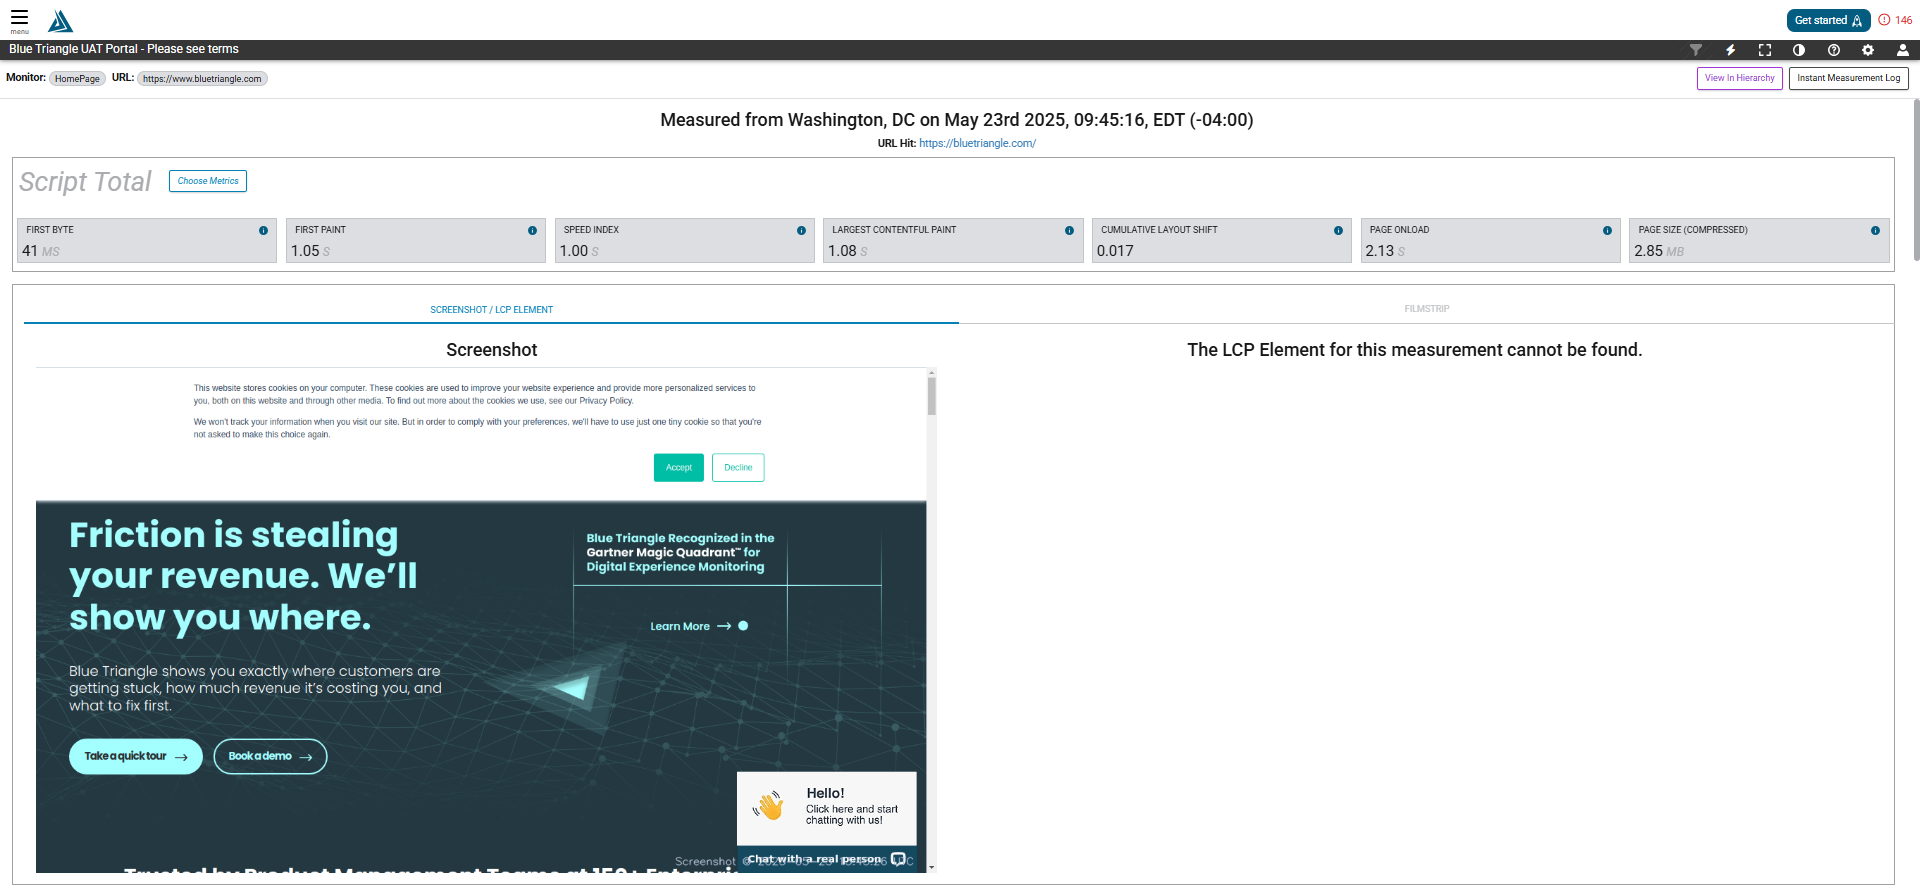Image resolution: width=1920 pixels, height=890 pixels.
Task: Click the Speed Index 1.00 S value
Action: point(579,251)
